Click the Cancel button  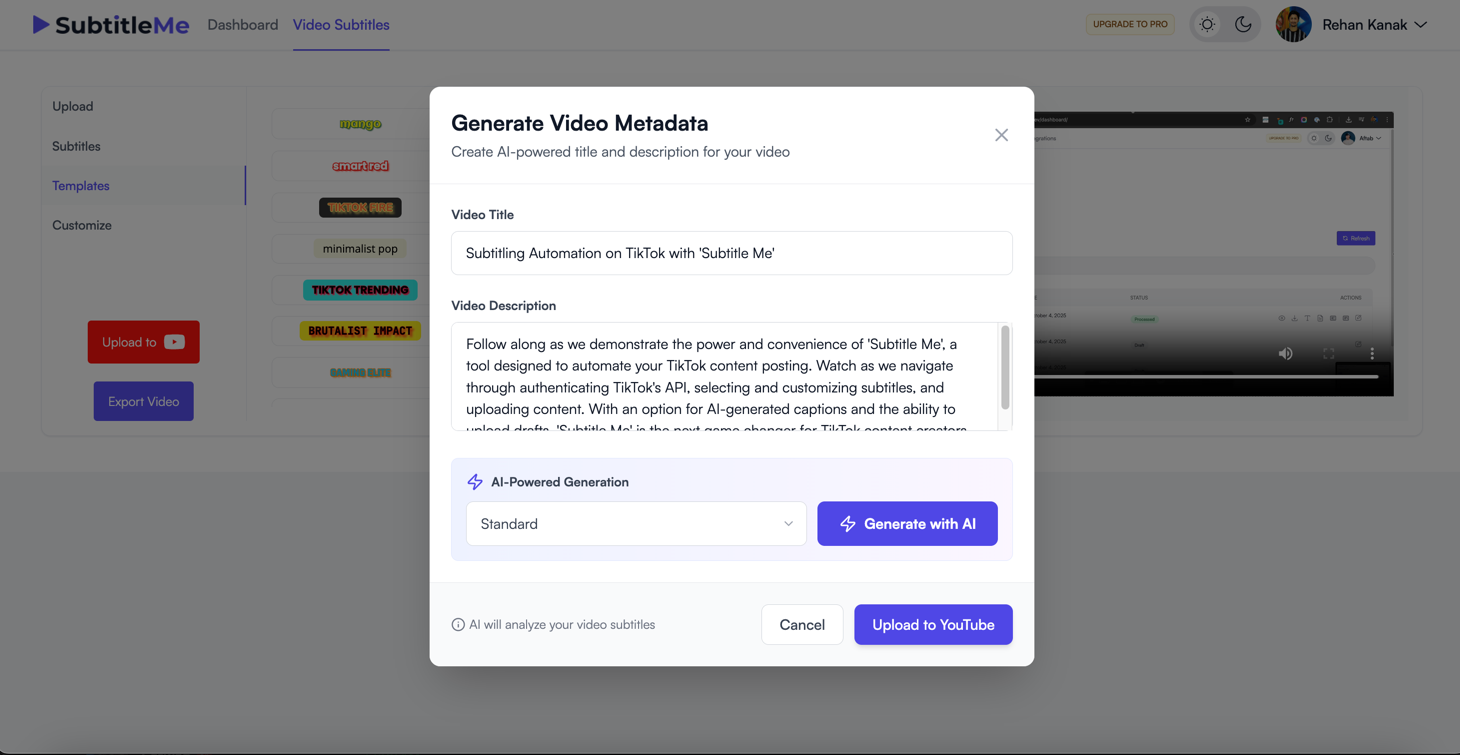pos(802,625)
